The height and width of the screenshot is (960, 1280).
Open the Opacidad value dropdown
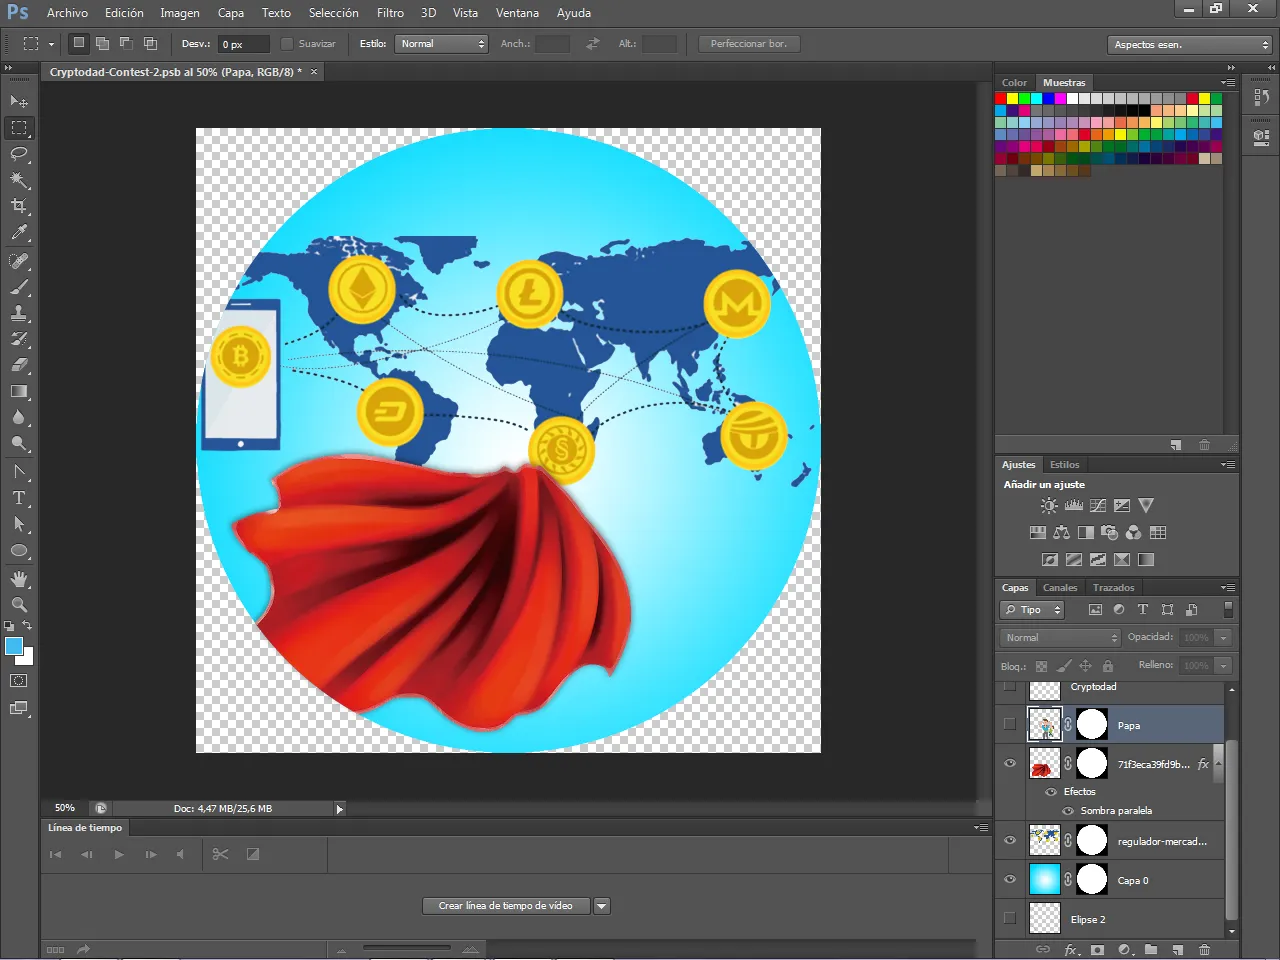click(1223, 637)
